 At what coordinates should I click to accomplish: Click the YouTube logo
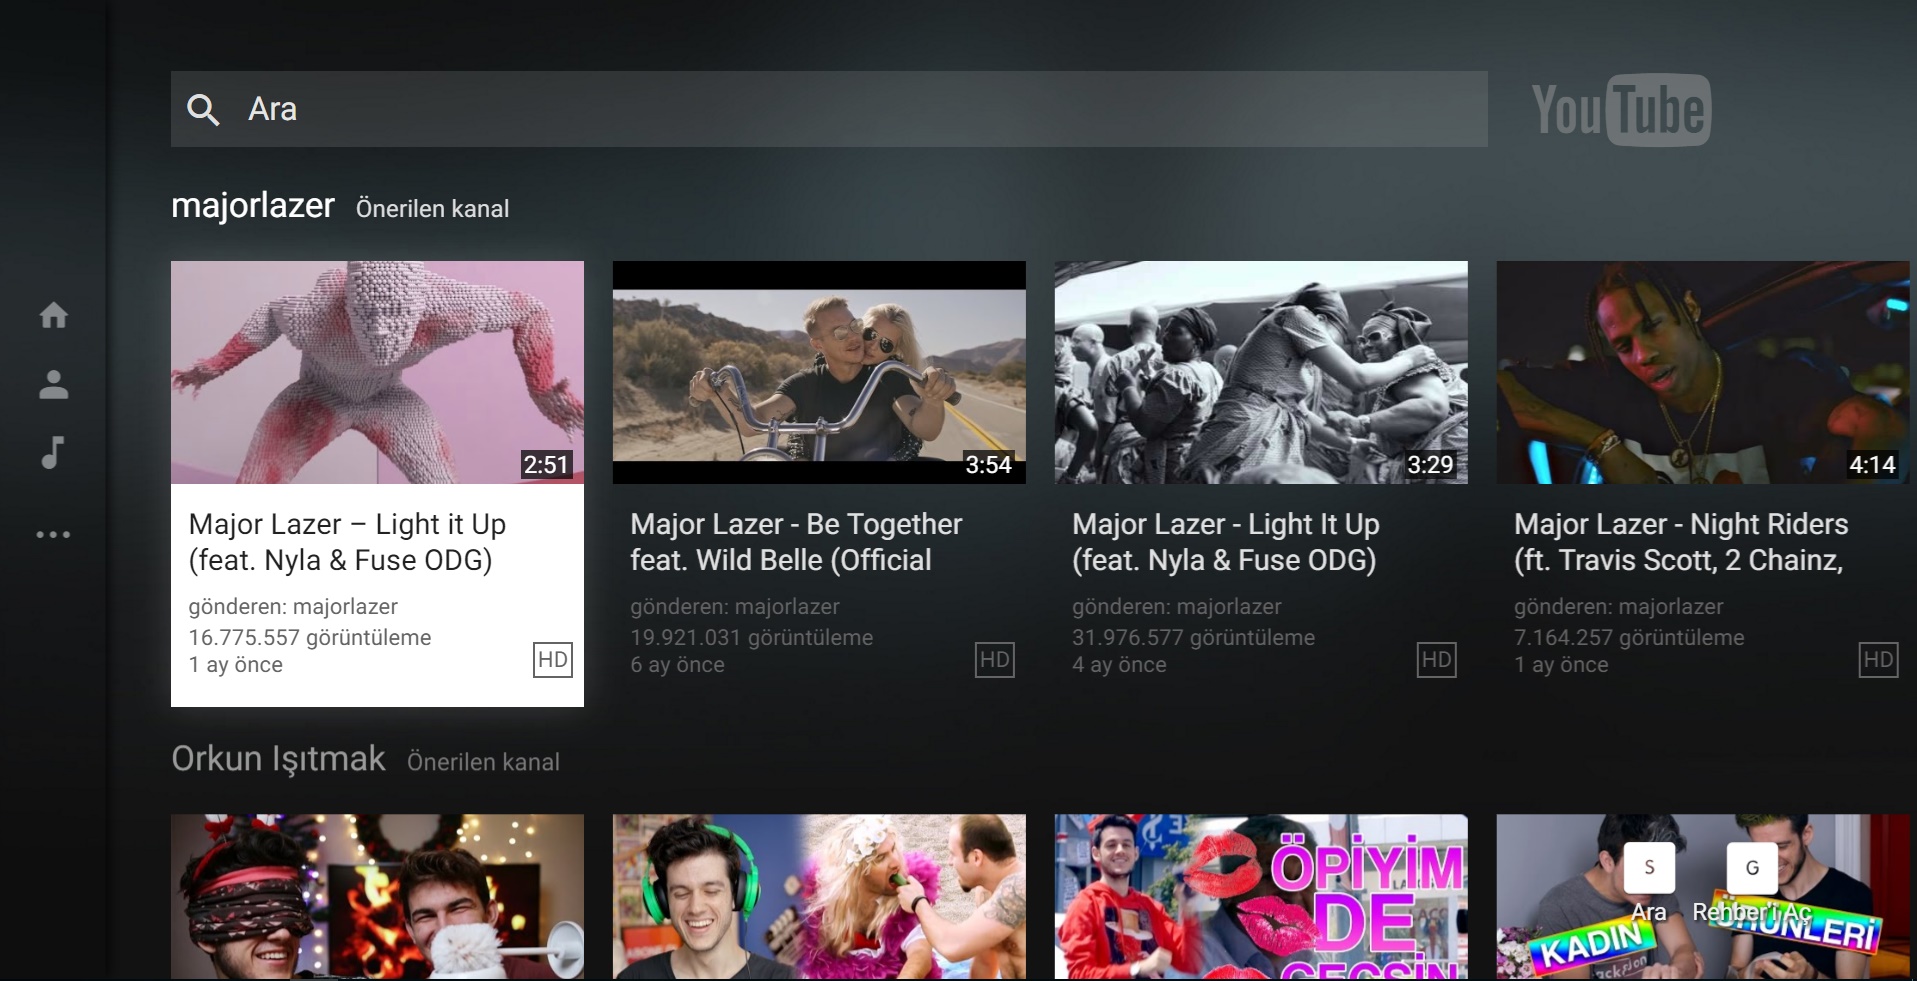click(x=1621, y=109)
